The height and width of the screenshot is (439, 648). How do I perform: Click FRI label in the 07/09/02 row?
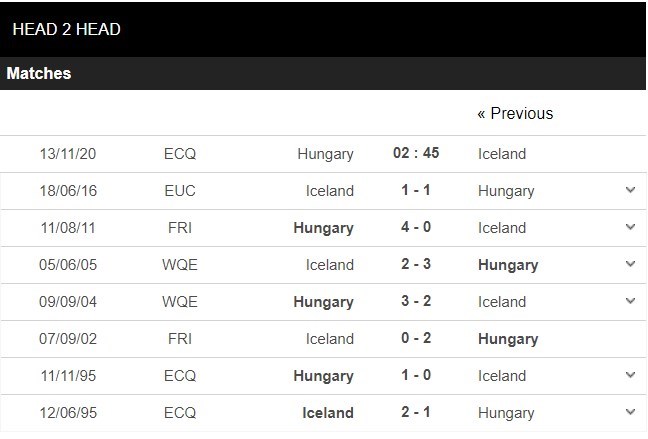(x=180, y=339)
